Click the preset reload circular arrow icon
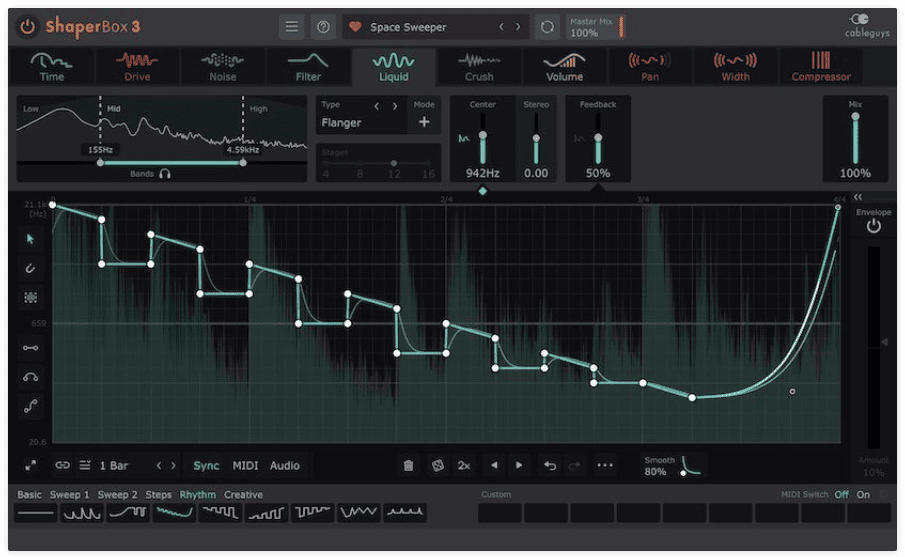This screenshot has width=905, height=557. 547,27
